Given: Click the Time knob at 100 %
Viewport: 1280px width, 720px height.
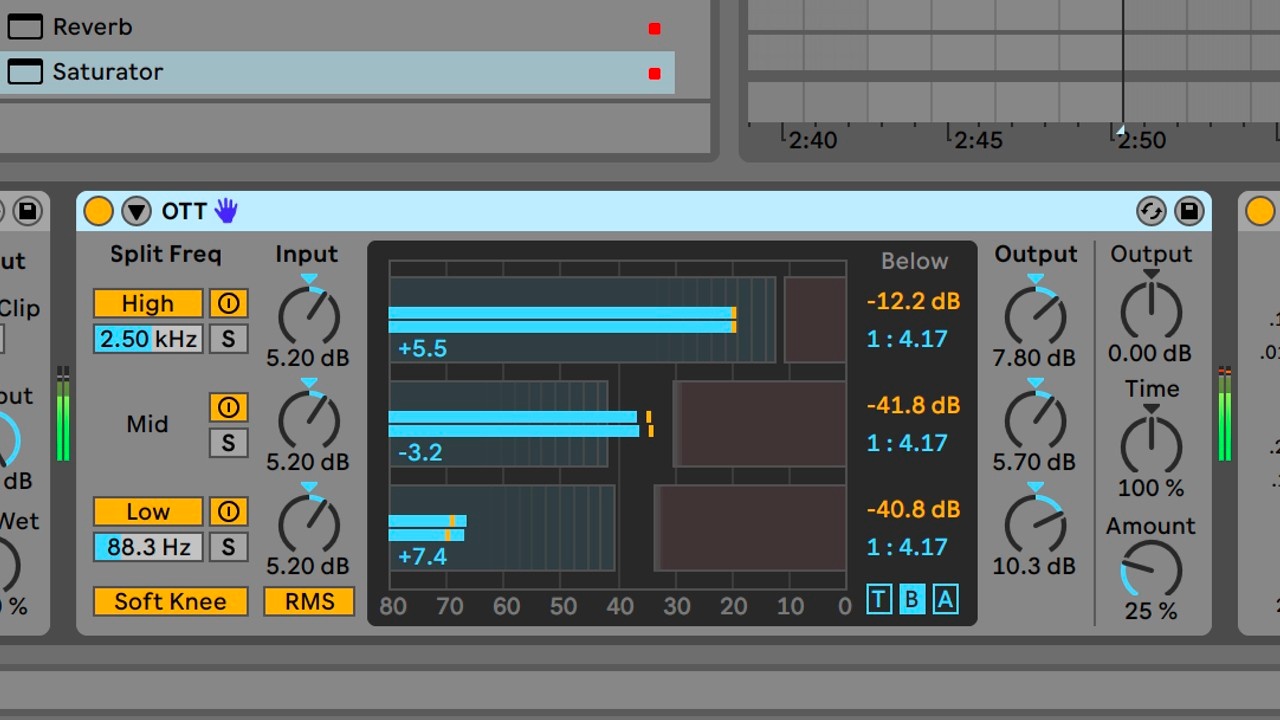Looking at the screenshot, I should [x=1151, y=444].
